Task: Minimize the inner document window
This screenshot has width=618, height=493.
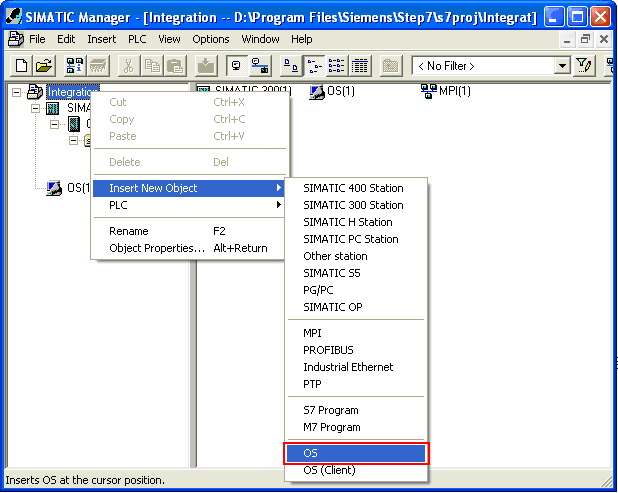Action: point(567,39)
